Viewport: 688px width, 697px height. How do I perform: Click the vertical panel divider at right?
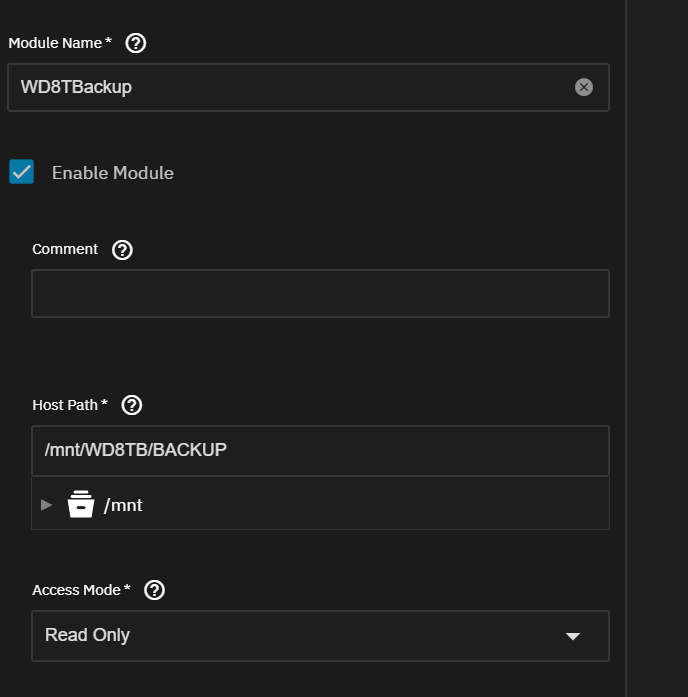(626, 348)
